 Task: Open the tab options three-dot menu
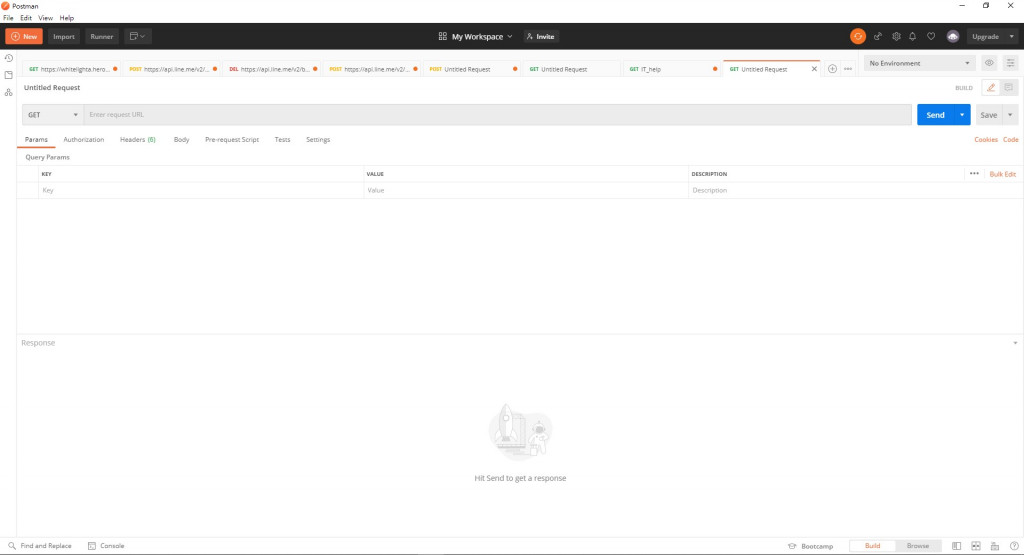848,69
